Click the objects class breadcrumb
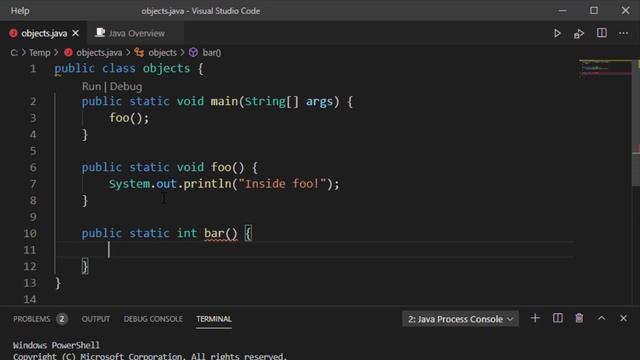 point(162,53)
